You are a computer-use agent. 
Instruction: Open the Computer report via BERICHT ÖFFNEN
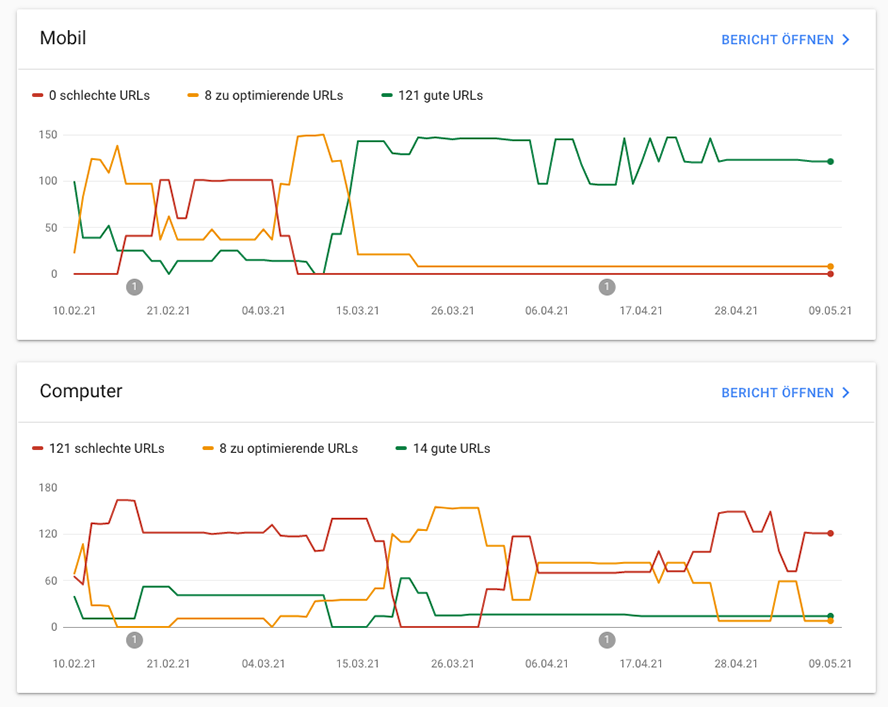point(777,393)
